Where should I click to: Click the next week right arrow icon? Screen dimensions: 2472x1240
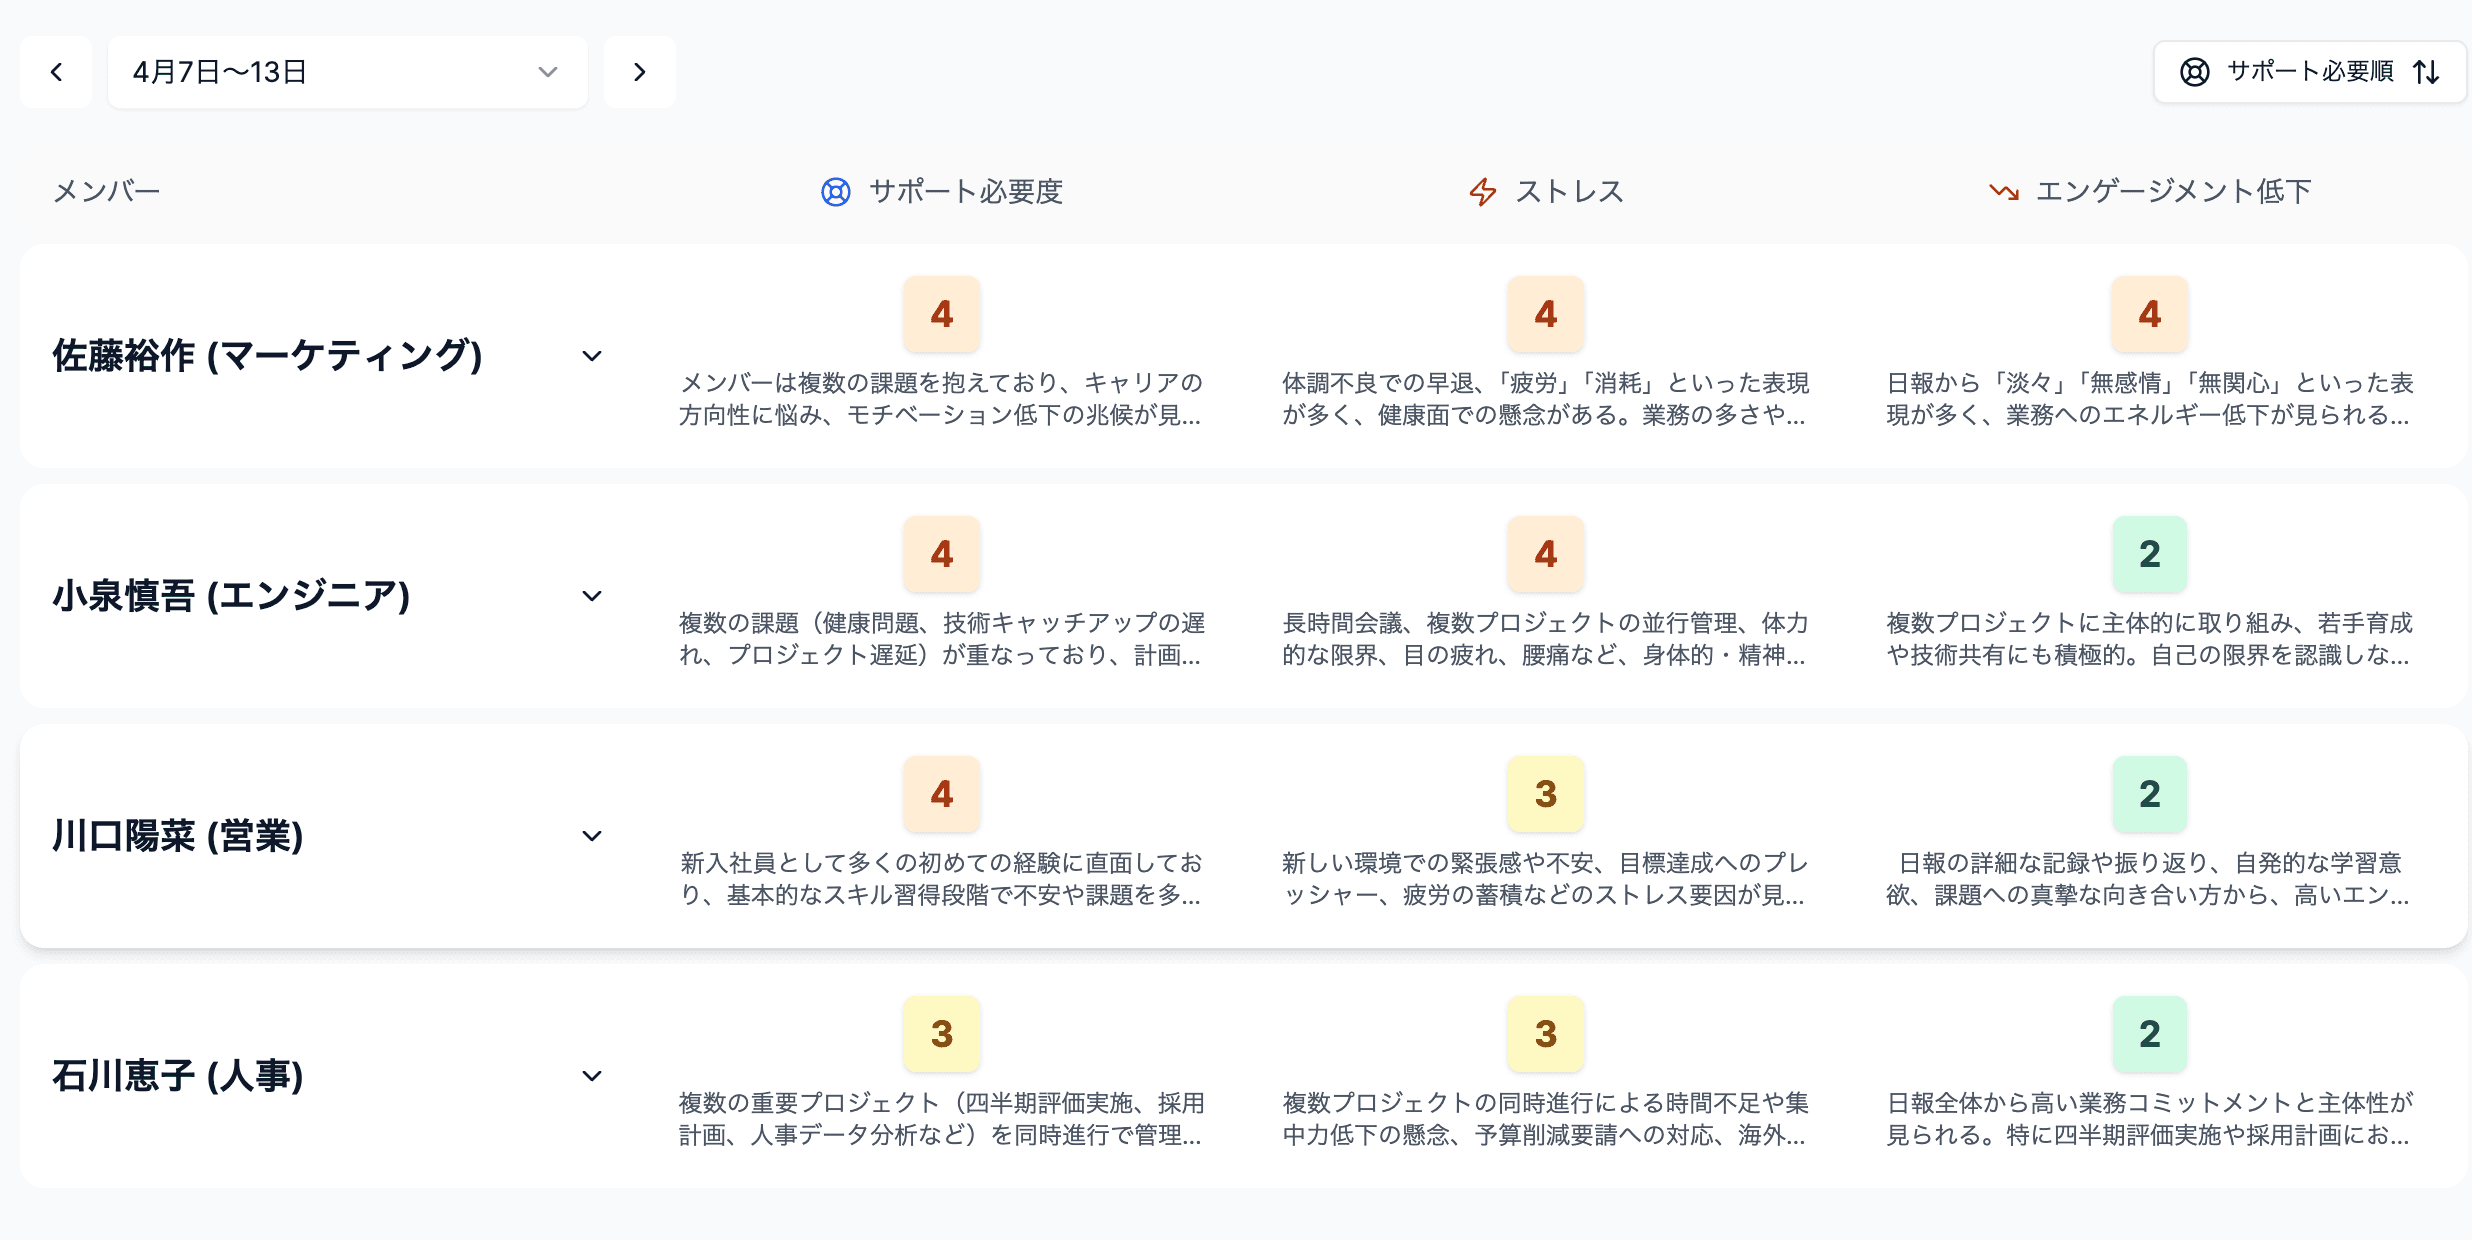(639, 71)
